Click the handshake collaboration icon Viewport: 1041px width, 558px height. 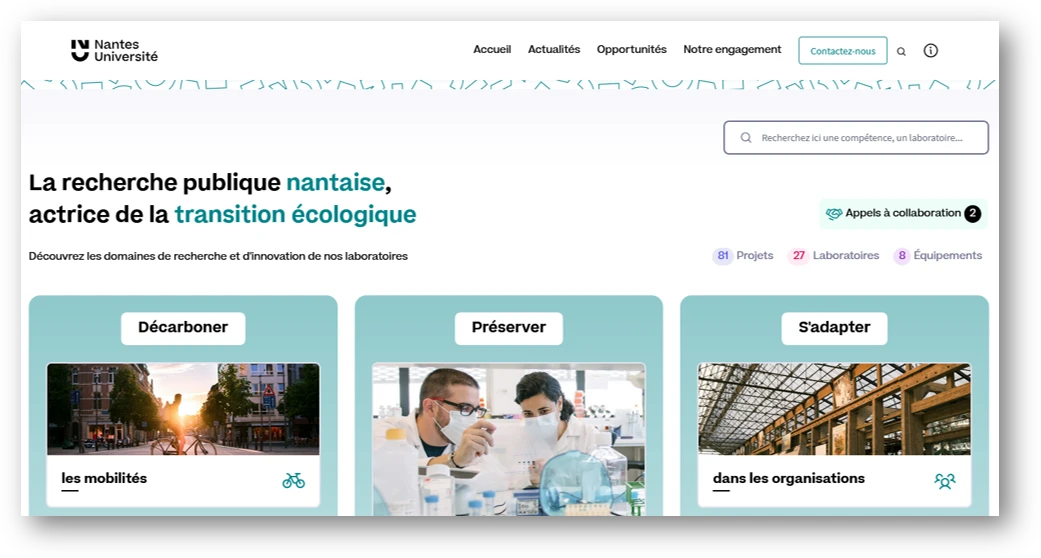[834, 214]
